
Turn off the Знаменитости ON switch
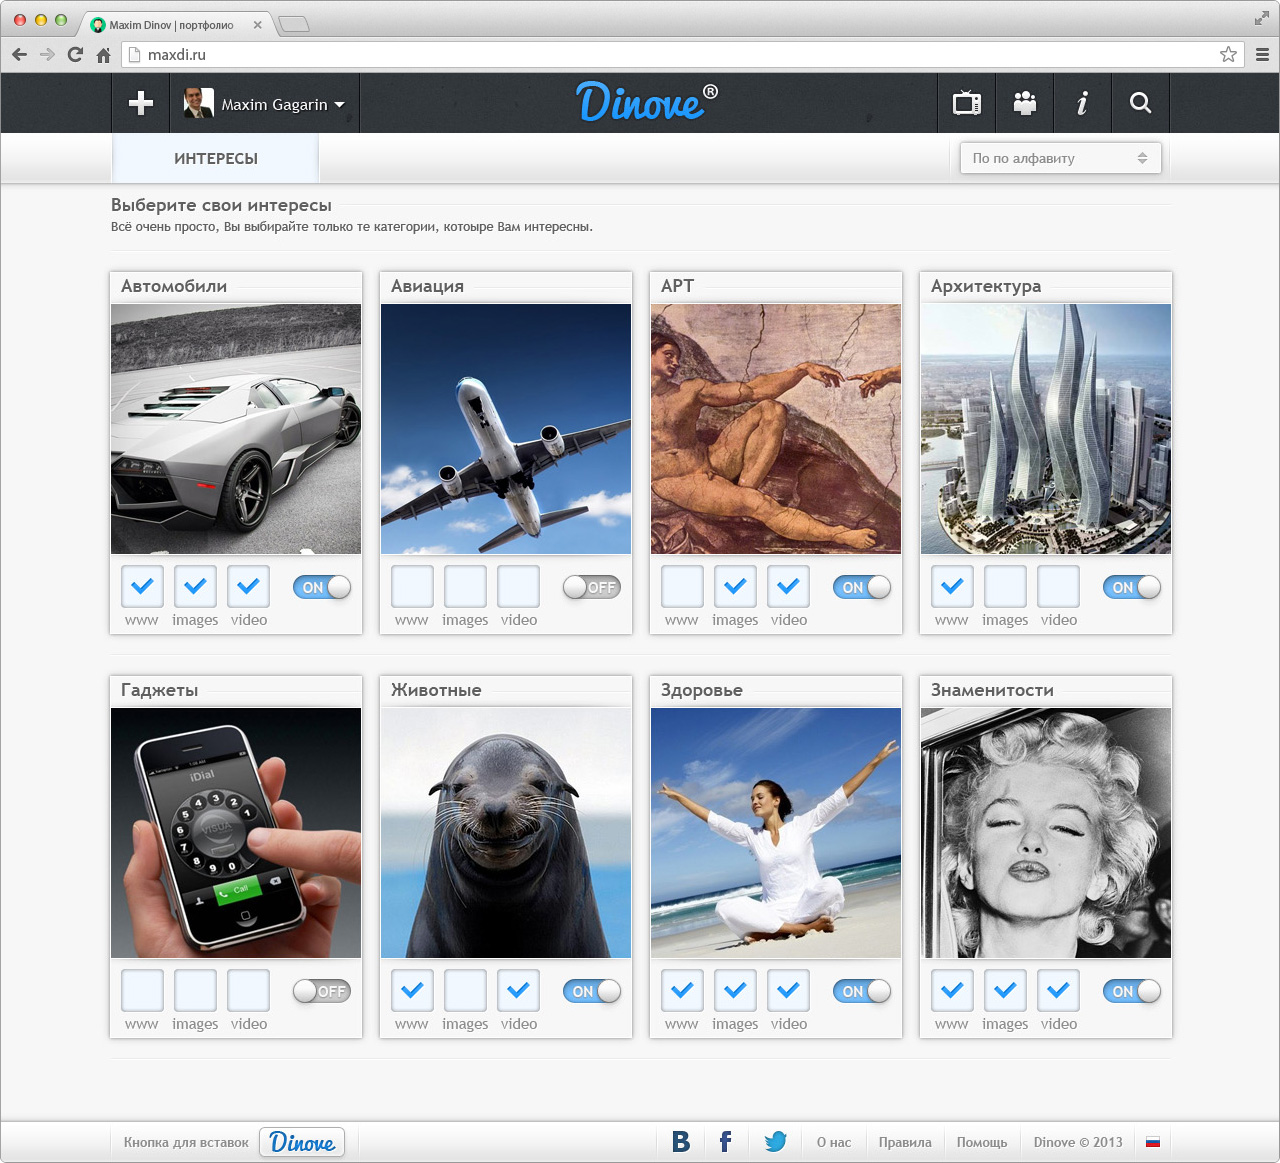tap(1132, 991)
